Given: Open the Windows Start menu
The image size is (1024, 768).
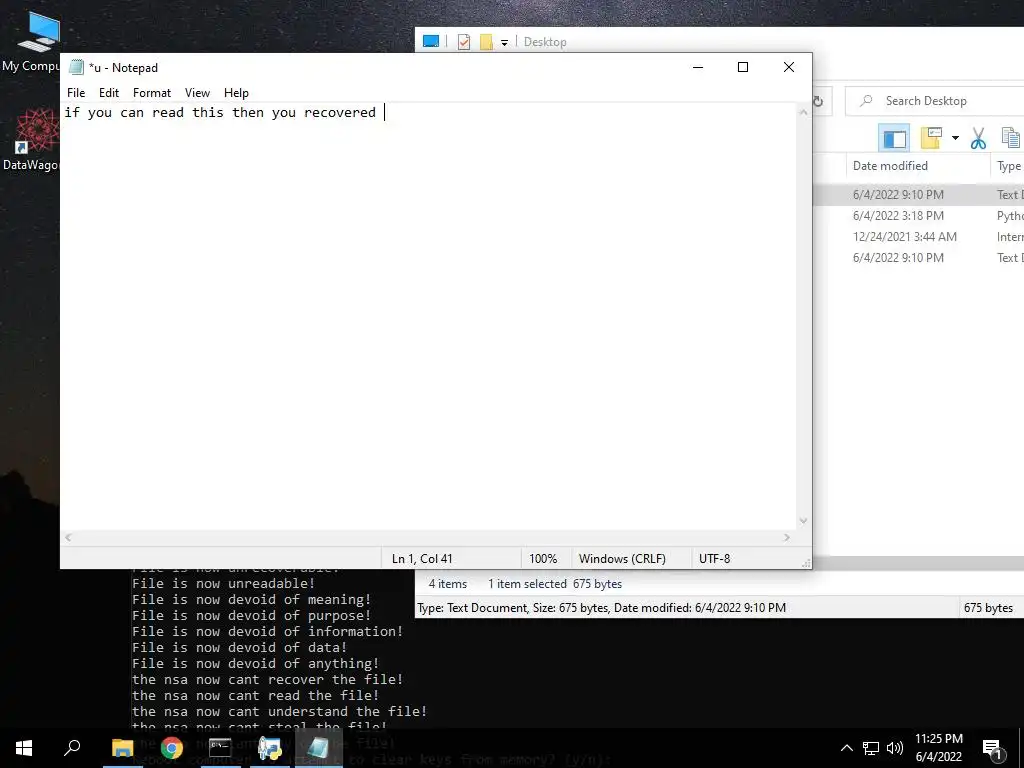Looking at the screenshot, I should tap(24, 748).
